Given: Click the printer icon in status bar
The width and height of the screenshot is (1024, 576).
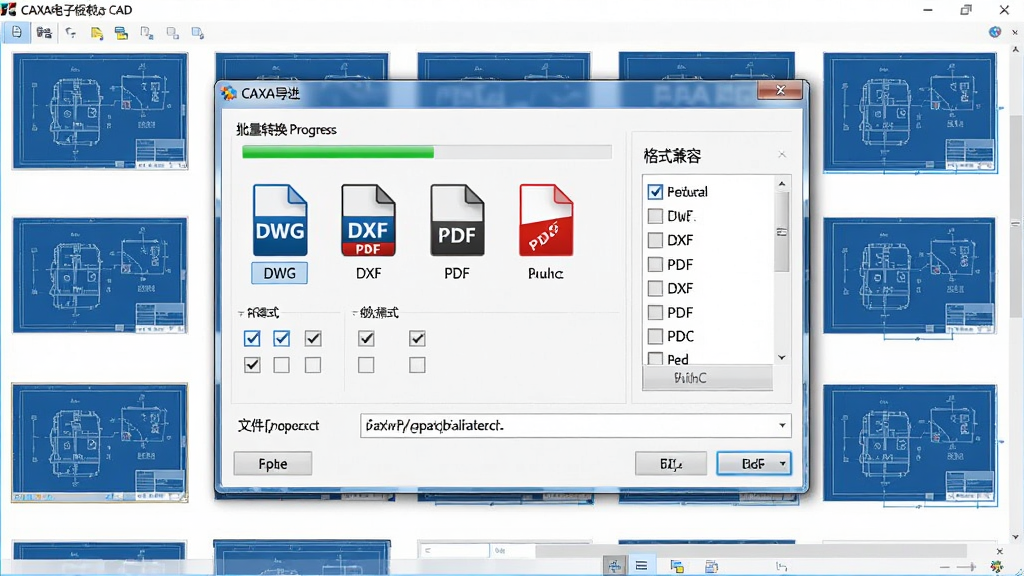Looking at the screenshot, I should coord(711,566).
